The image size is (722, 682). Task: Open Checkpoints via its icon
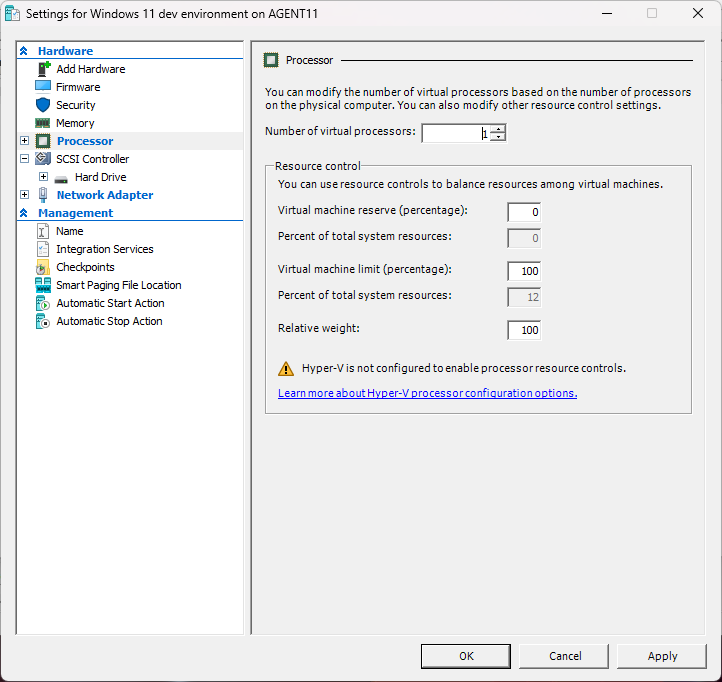click(x=43, y=267)
